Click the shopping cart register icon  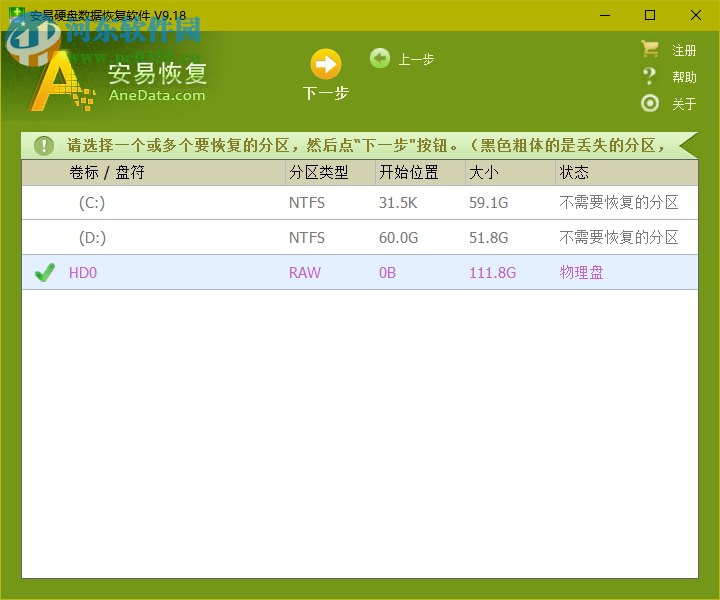pos(650,49)
